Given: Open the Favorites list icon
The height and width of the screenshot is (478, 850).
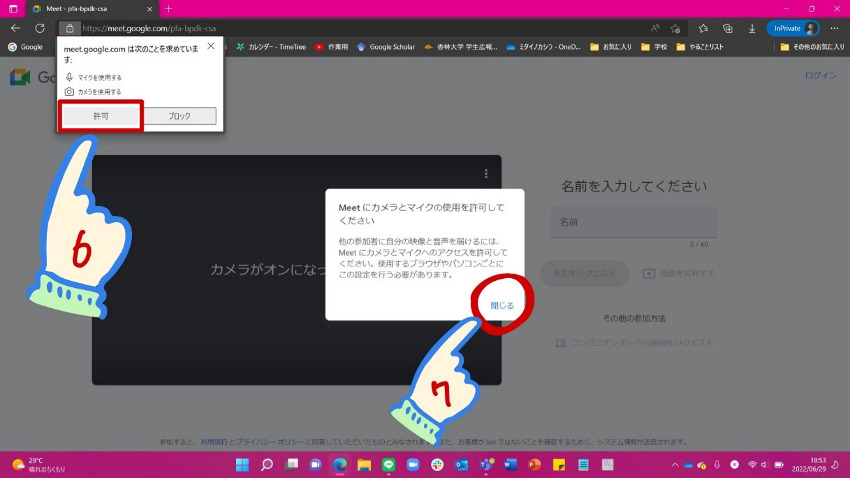Looking at the screenshot, I should point(703,28).
